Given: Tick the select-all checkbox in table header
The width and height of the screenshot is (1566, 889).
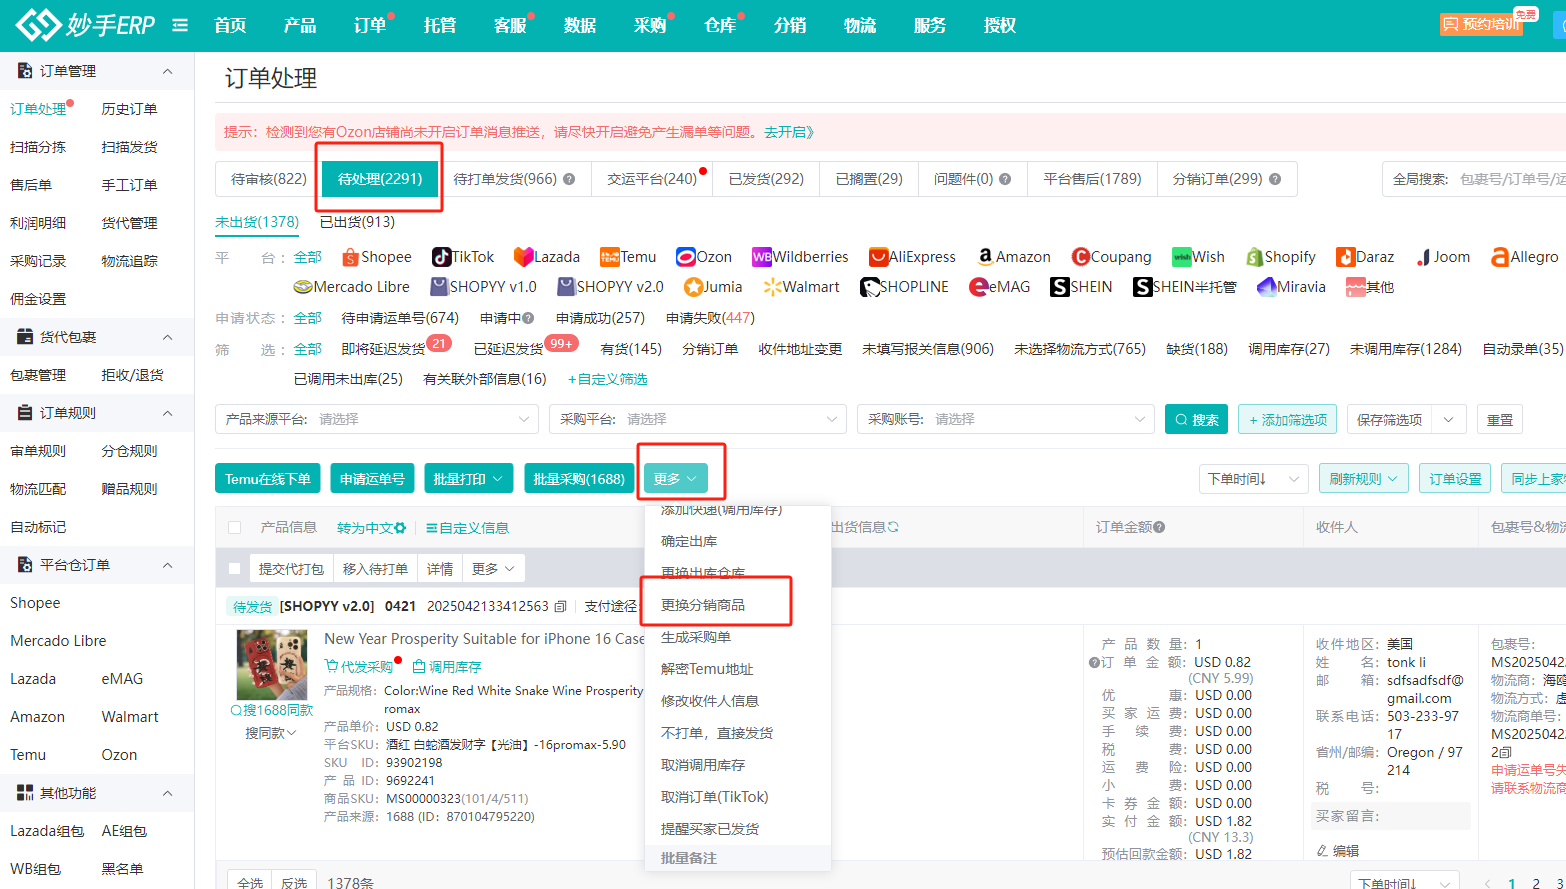Looking at the screenshot, I should tap(234, 527).
